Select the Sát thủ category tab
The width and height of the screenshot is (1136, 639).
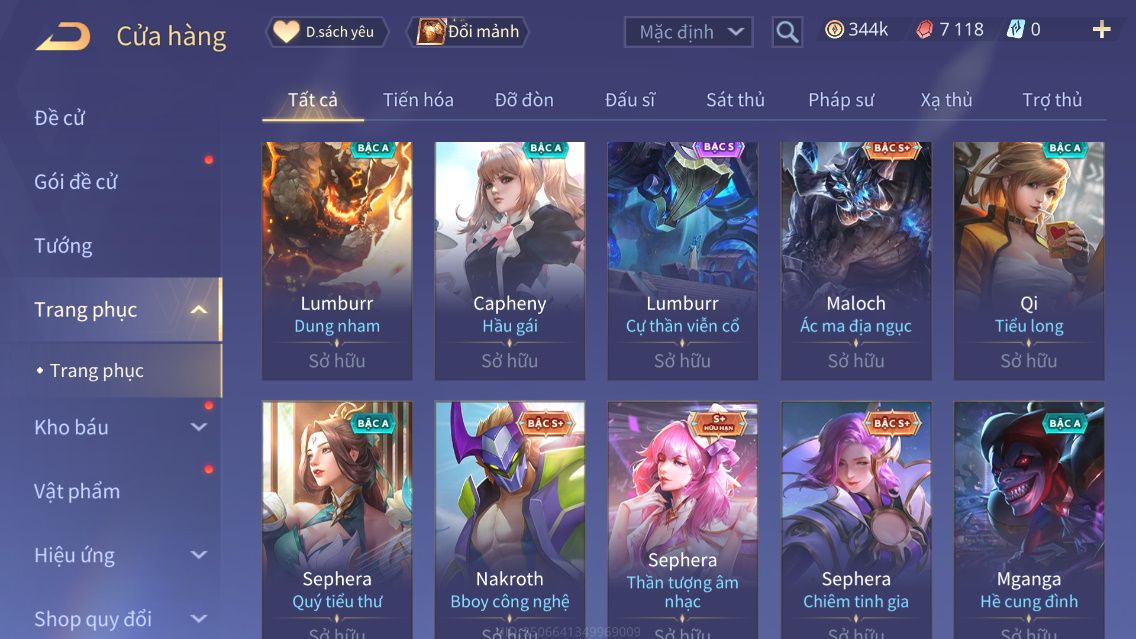pyautogui.click(x=735, y=100)
